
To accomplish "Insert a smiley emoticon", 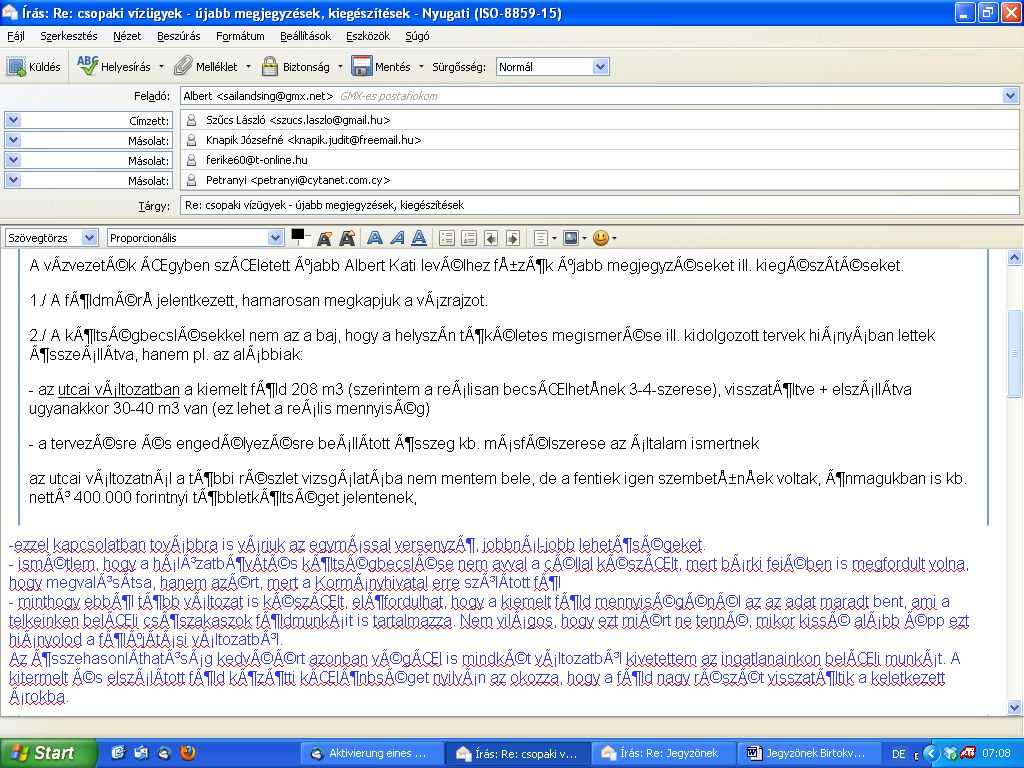I will [x=601, y=238].
